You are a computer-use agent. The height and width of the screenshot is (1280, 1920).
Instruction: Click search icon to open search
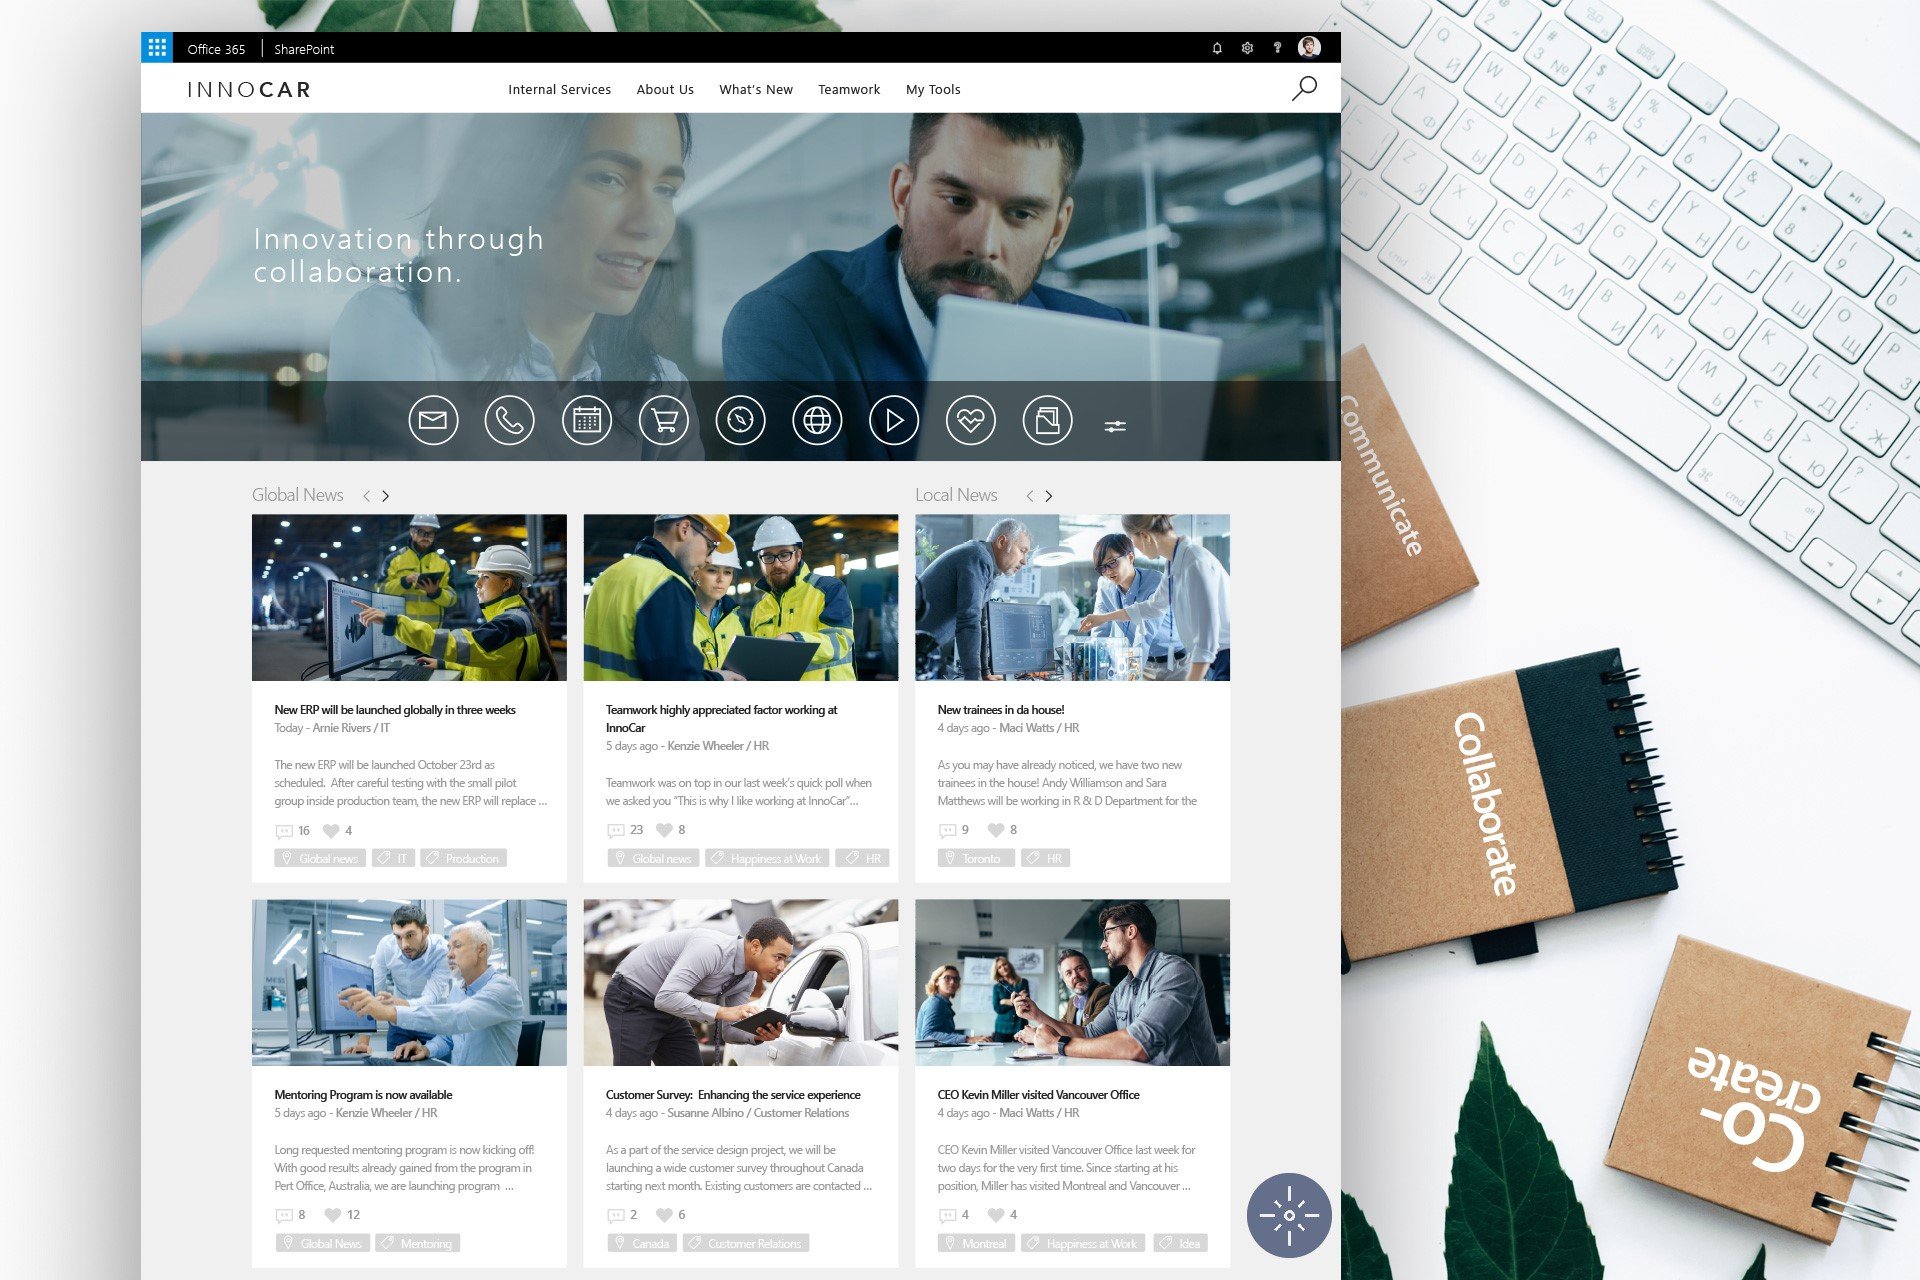[1303, 87]
